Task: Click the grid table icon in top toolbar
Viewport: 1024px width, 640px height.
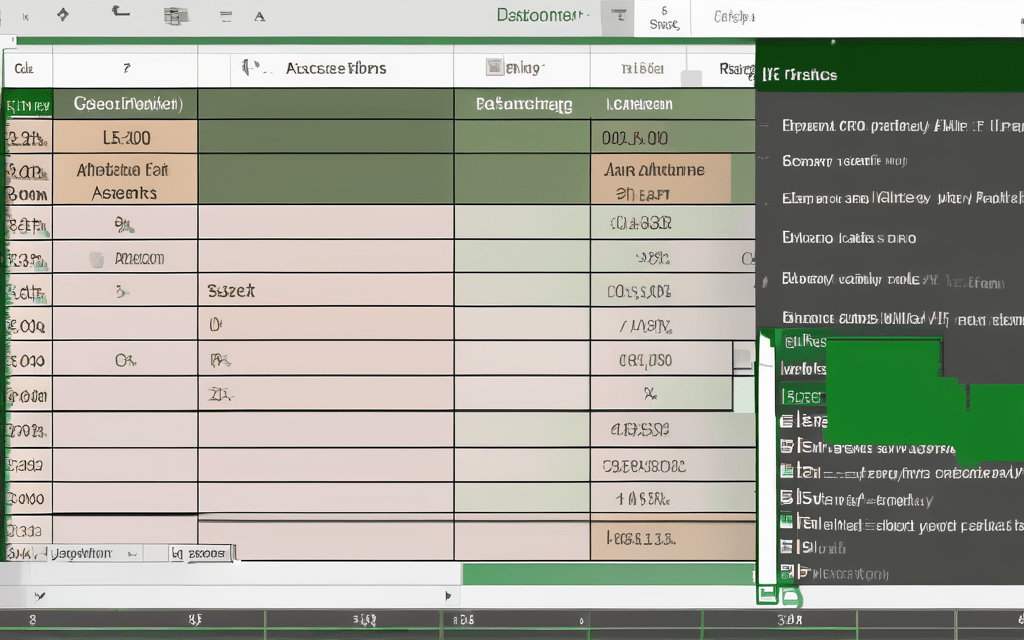Action: (x=176, y=15)
